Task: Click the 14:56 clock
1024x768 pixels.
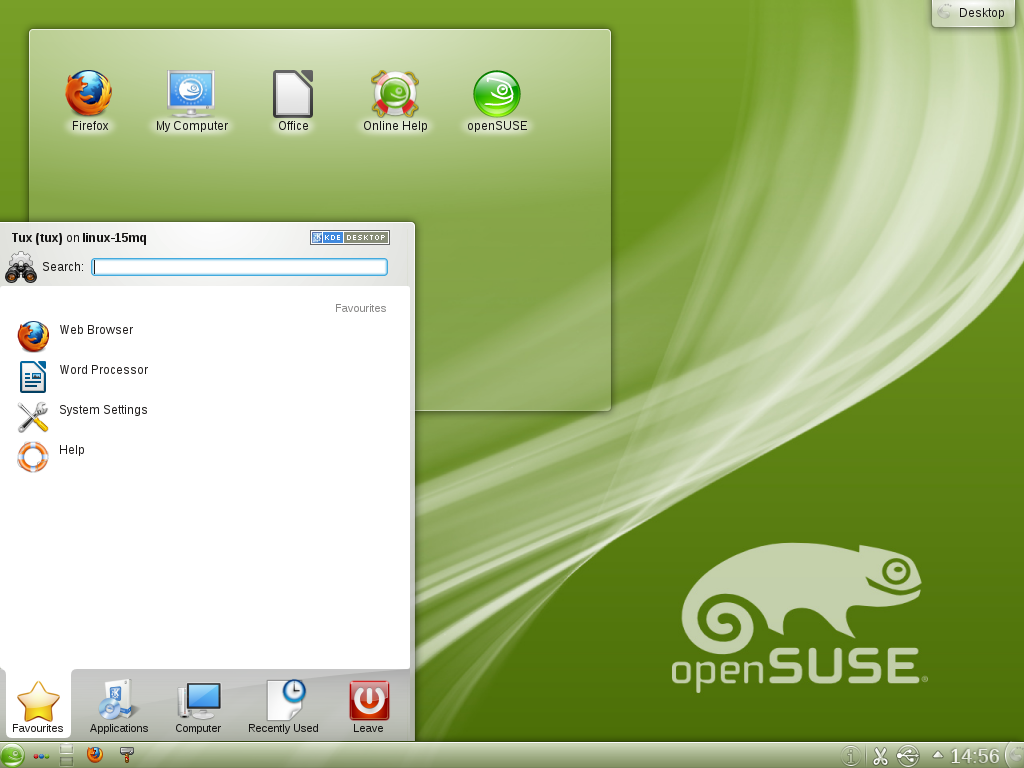Action: pyautogui.click(x=975, y=756)
